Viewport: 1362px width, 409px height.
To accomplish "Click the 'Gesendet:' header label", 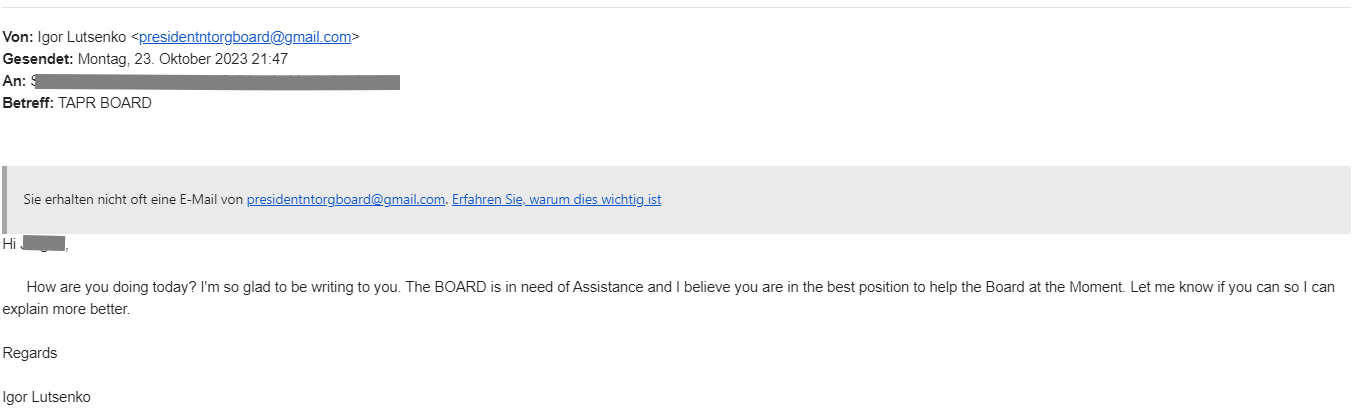I will click(37, 59).
